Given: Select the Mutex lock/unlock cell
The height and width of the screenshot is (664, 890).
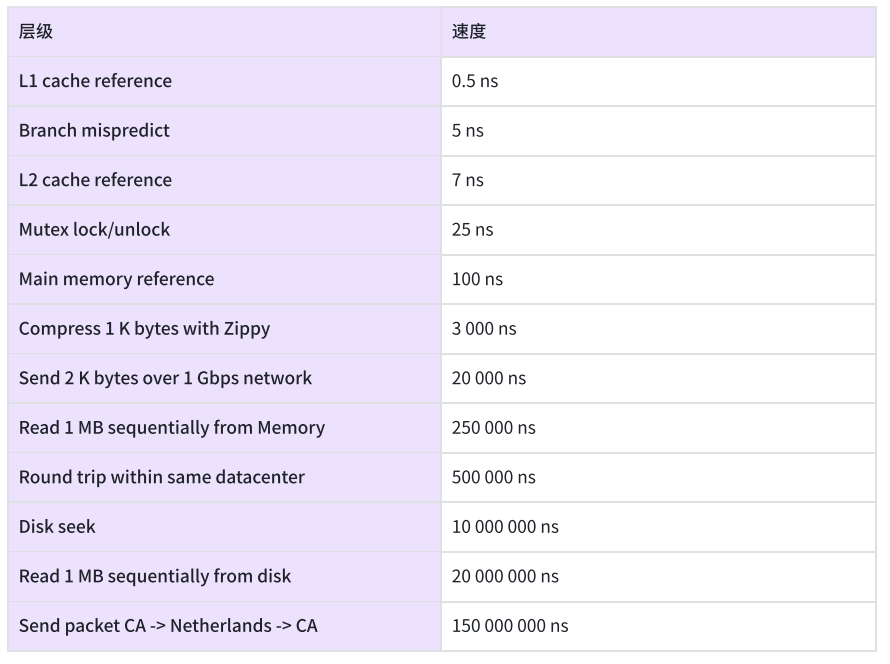Looking at the screenshot, I should point(225,230).
